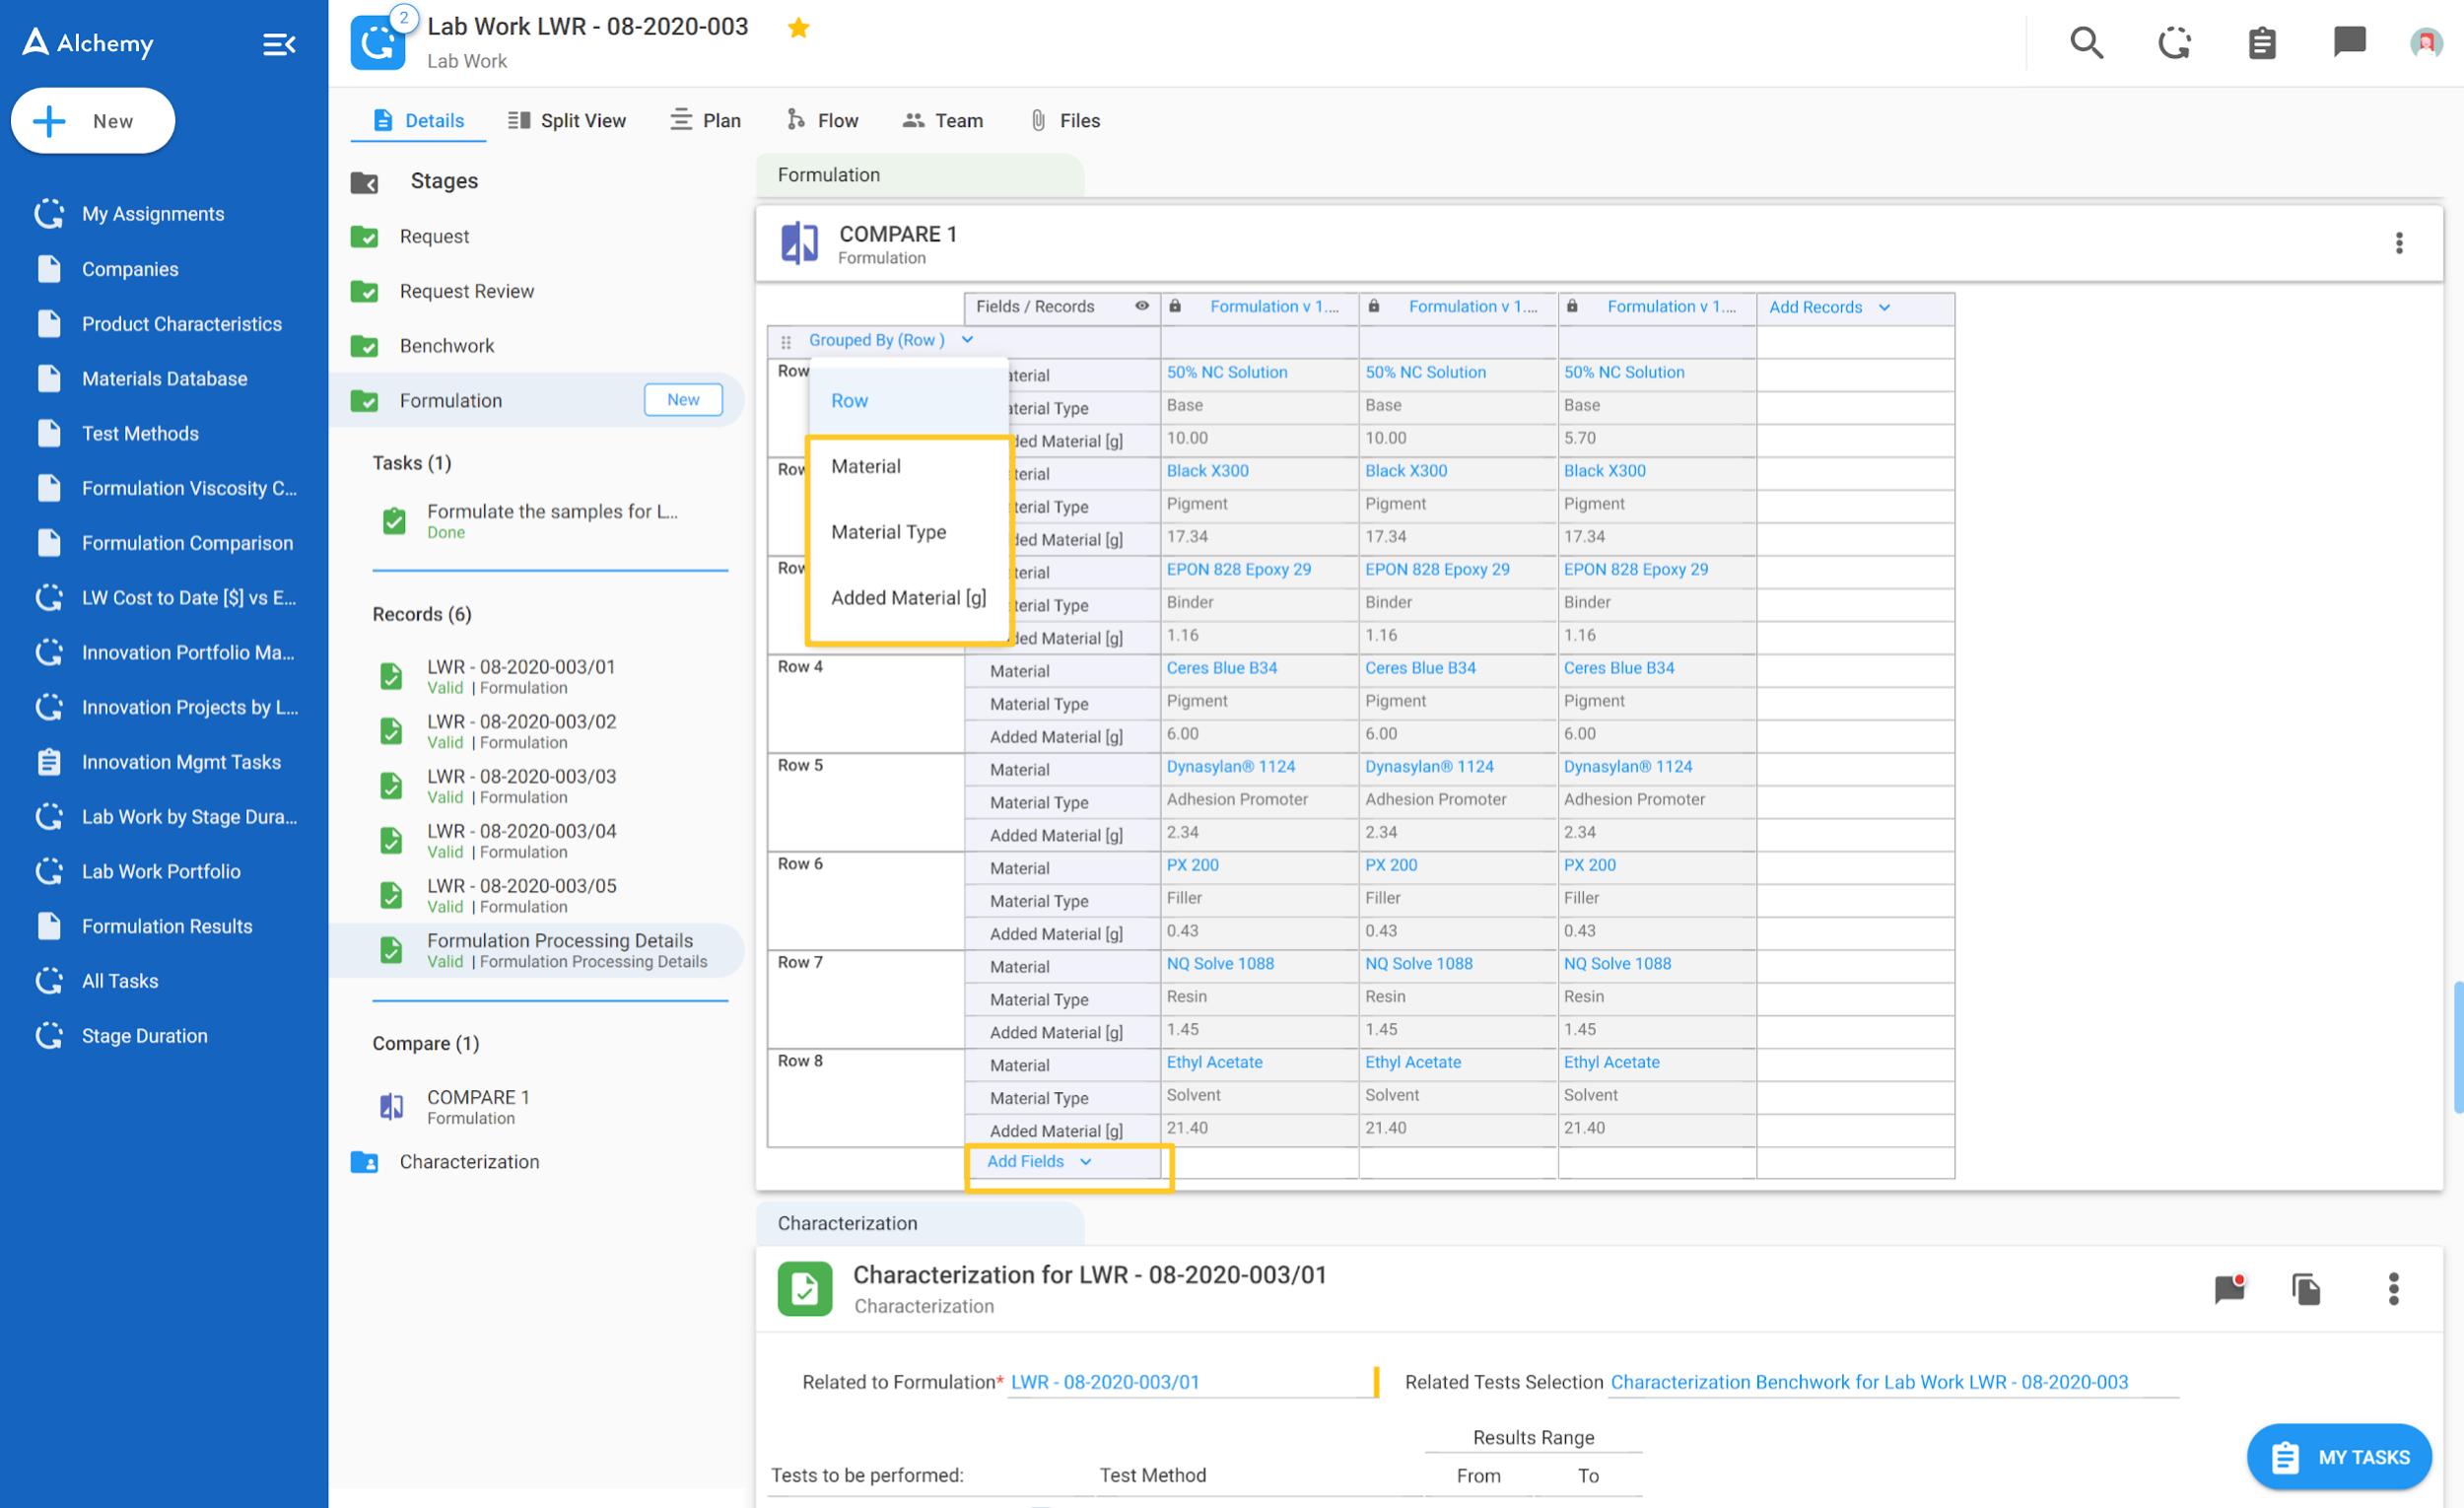Open Lab Work Portfolio in the sidebar

(x=161, y=872)
